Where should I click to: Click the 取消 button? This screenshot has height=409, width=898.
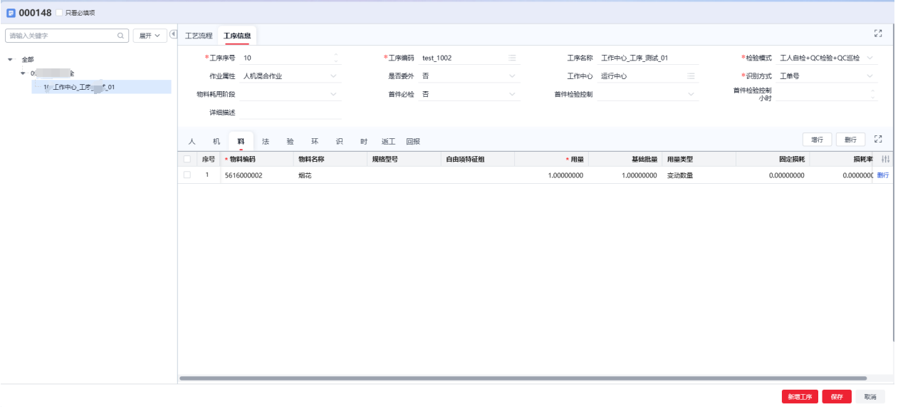[x=871, y=396]
